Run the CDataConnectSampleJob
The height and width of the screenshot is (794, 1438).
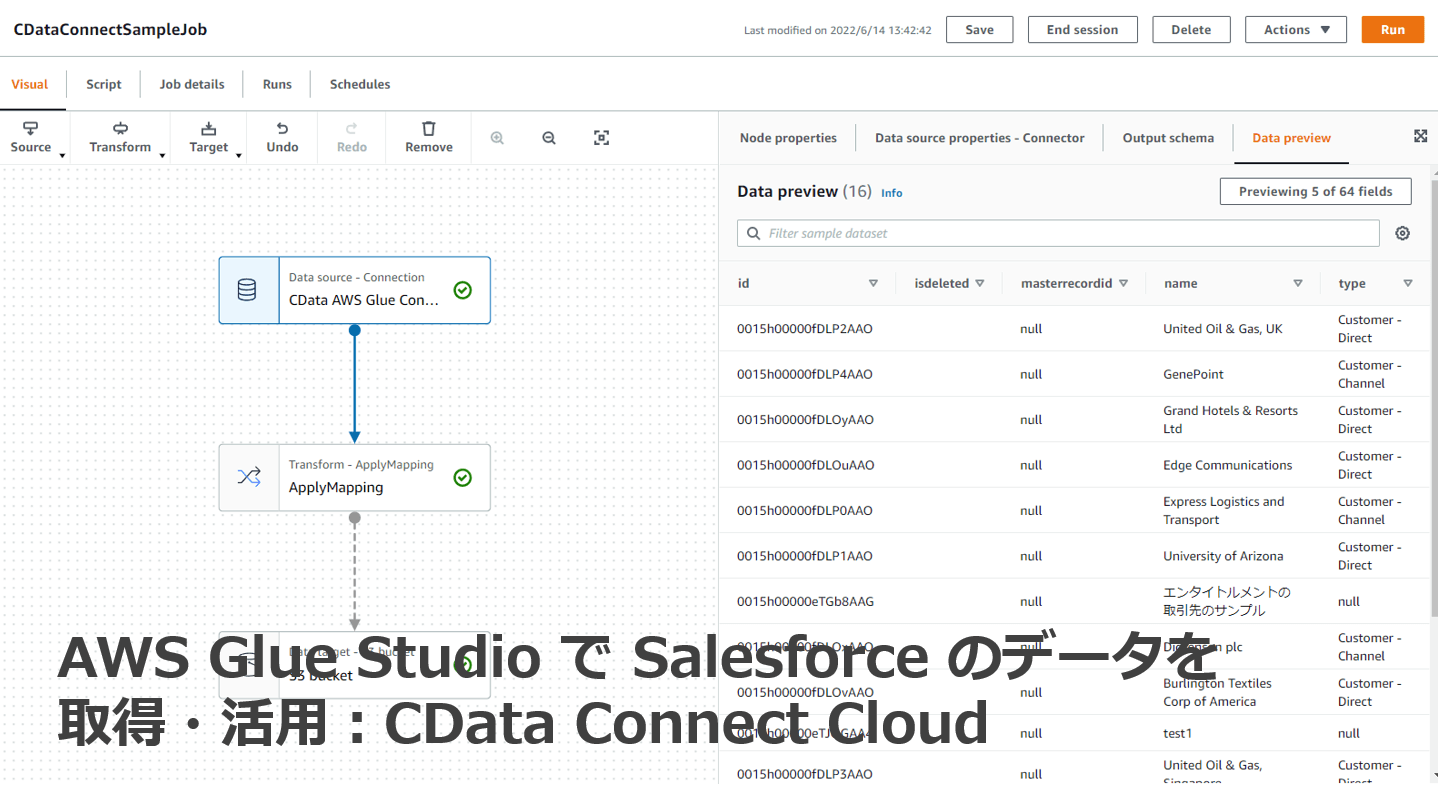tap(1392, 29)
